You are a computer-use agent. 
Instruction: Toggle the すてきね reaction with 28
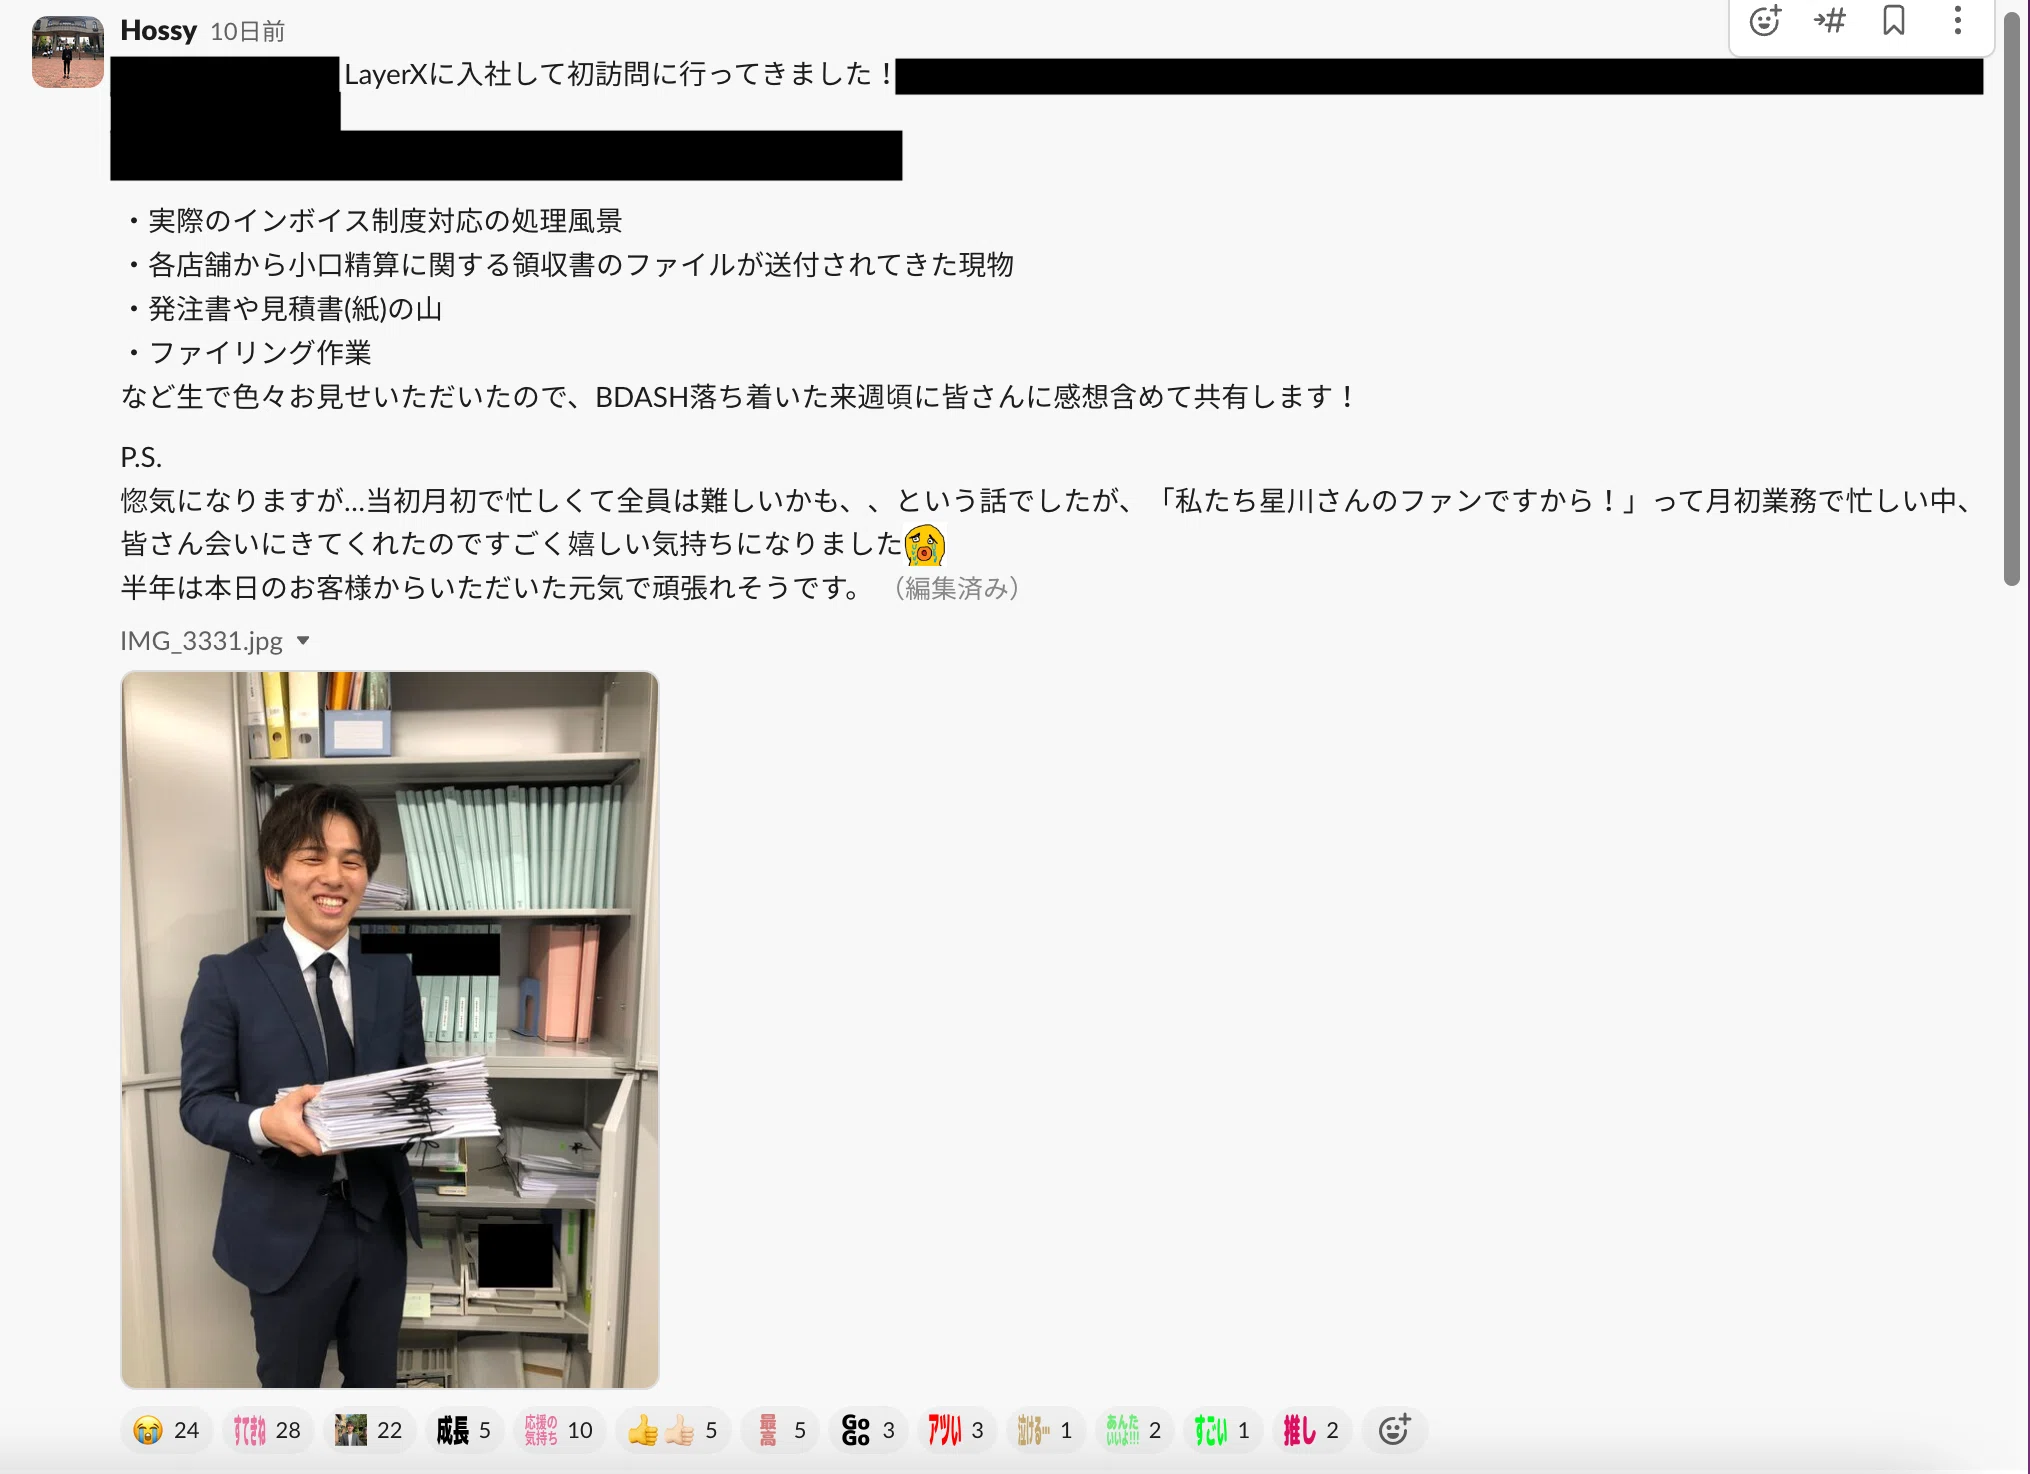coord(267,1430)
